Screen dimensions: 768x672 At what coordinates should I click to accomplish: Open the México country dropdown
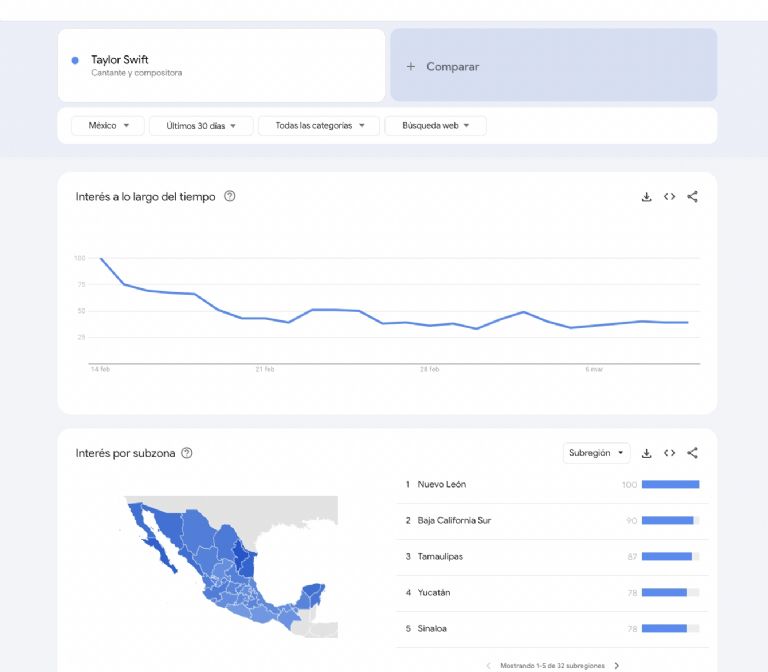point(108,126)
